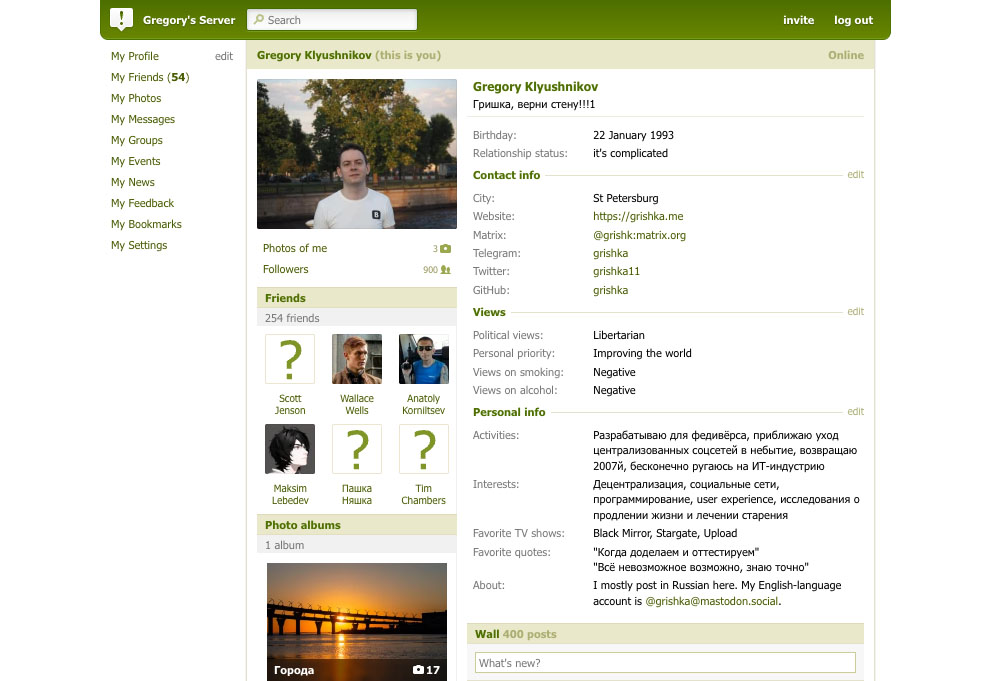991x681 pixels.
Task: Click the camera icon beside Photos of me
Action: click(446, 248)
